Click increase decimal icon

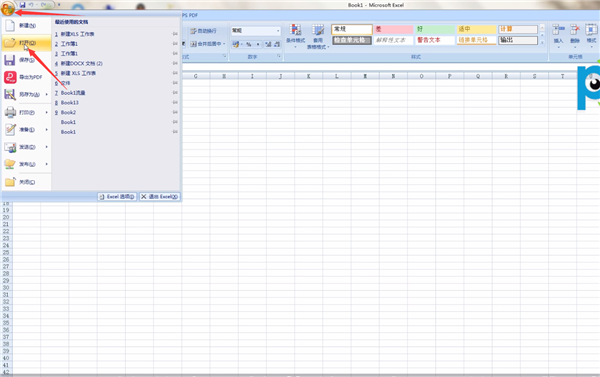point(268,44)
